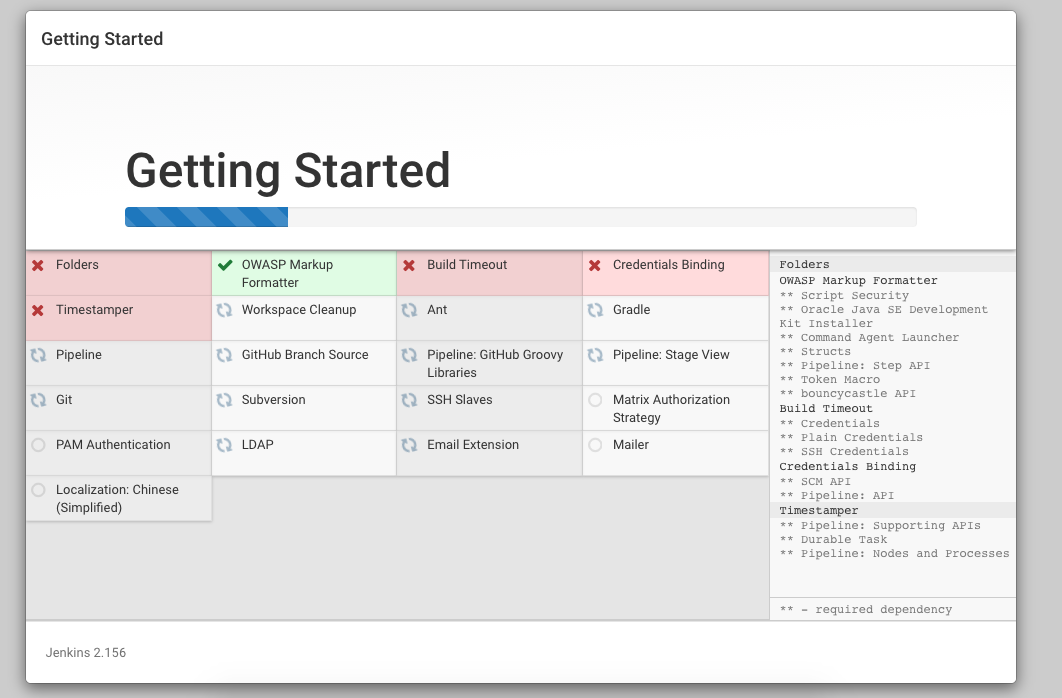The width and height of the screenshot is (1062, 698).
Task: Click the sync icon beside Ant
Action: point(409,310)
